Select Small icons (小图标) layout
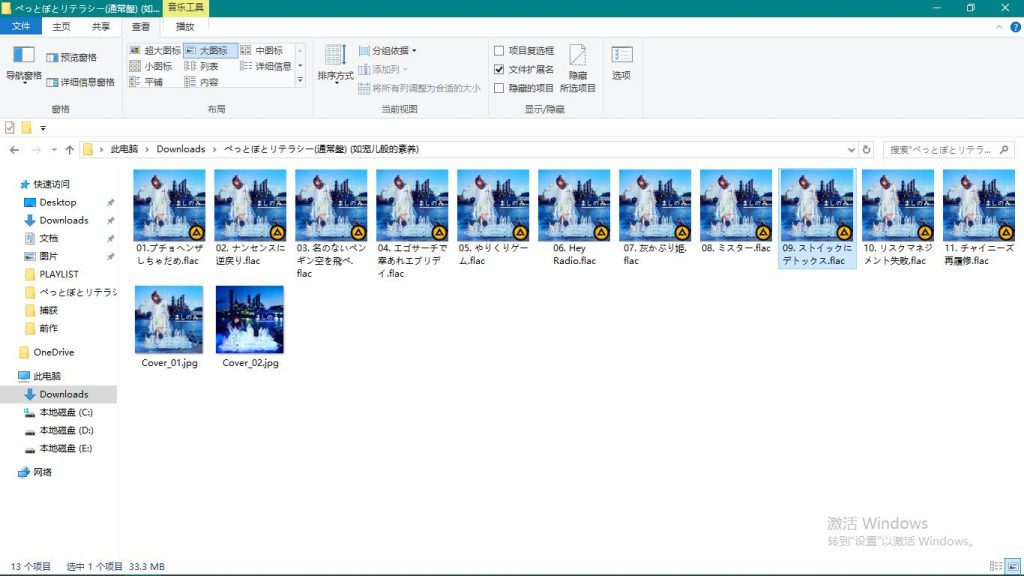This screenshot has width=1024, height=576. click(x=152, y=66)
